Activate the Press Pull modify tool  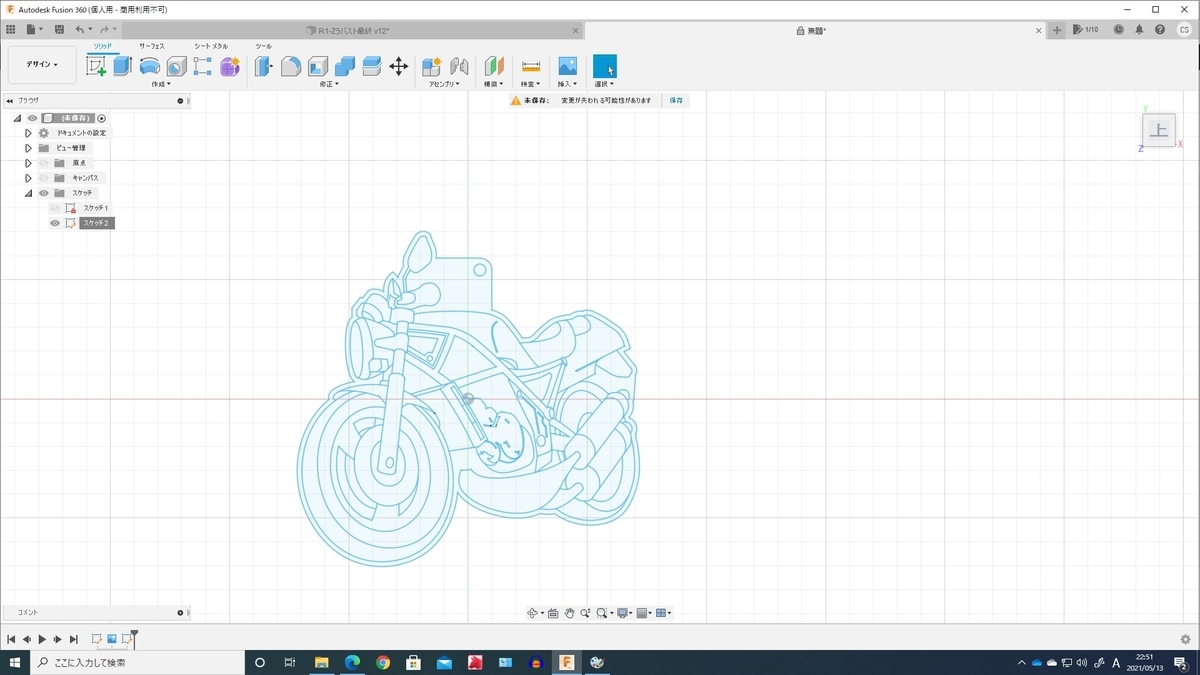click(263, 66)
